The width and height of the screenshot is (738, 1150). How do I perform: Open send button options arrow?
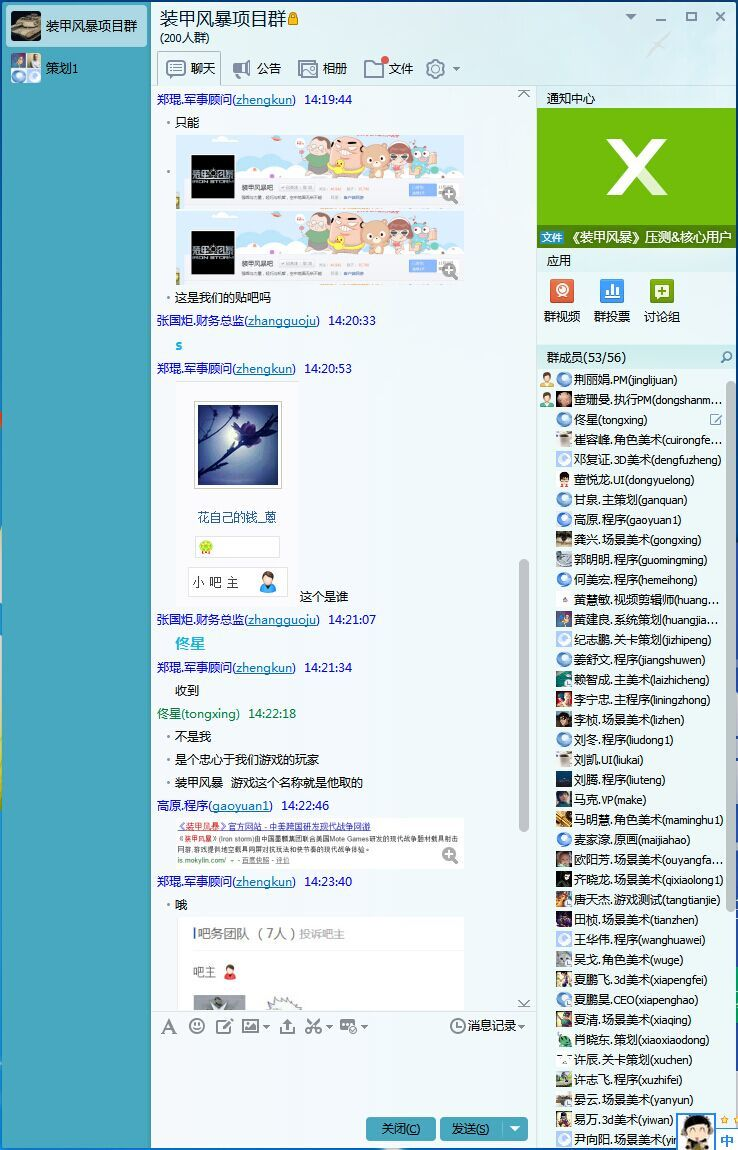[515, 1129]
